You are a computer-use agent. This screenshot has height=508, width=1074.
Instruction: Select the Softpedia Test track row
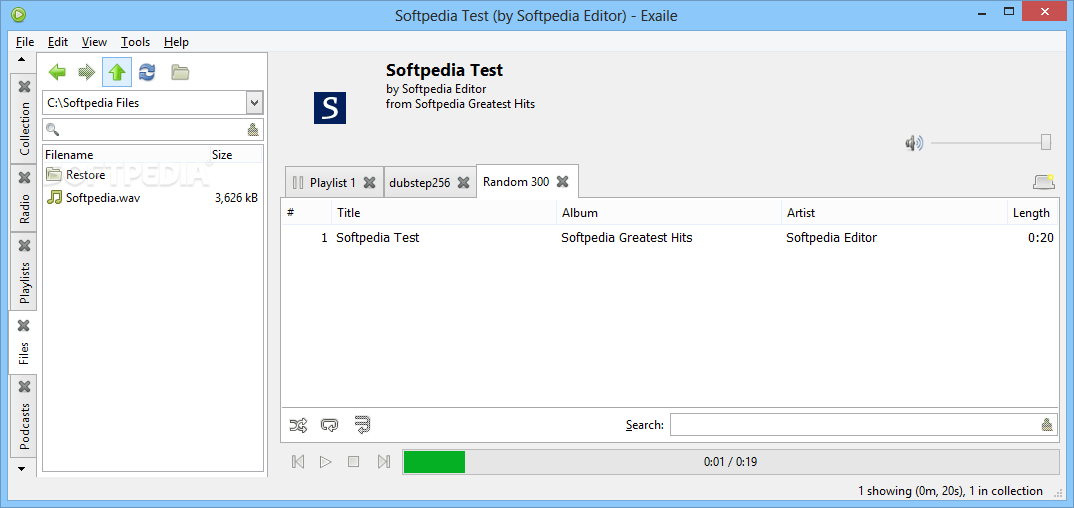pyautogui.click(x=669, y=238)
